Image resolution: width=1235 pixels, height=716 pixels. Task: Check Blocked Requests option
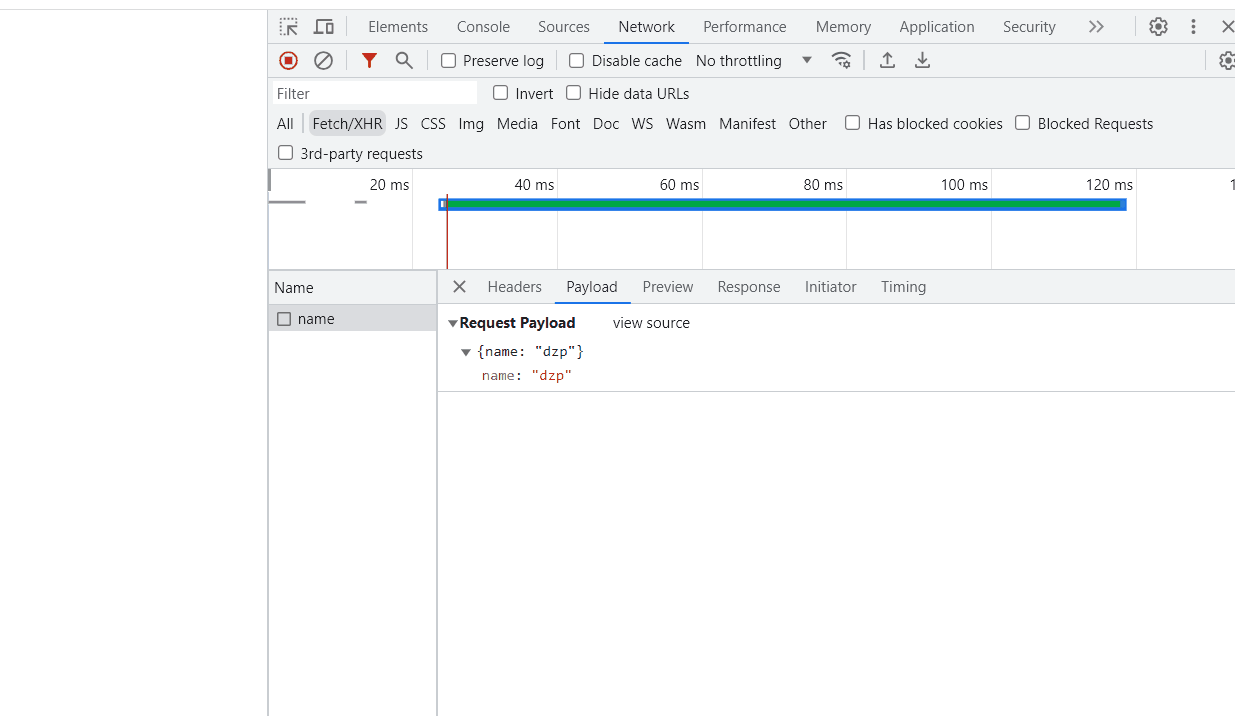tap(1022, 123)
